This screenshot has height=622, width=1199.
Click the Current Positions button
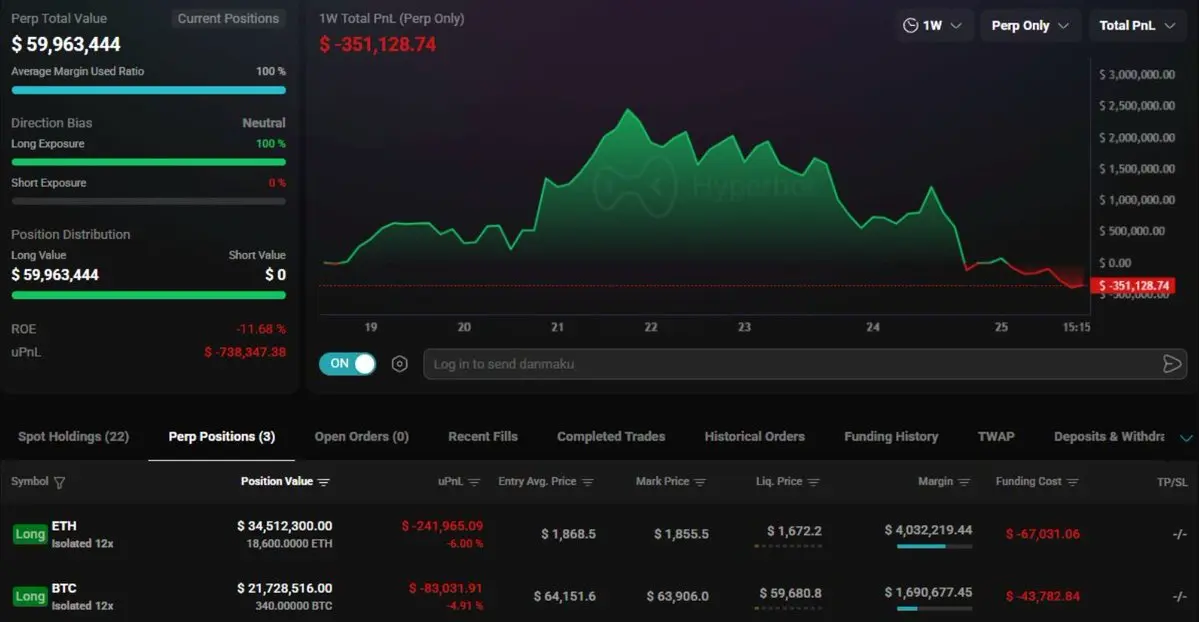click(x=228, y=18)
